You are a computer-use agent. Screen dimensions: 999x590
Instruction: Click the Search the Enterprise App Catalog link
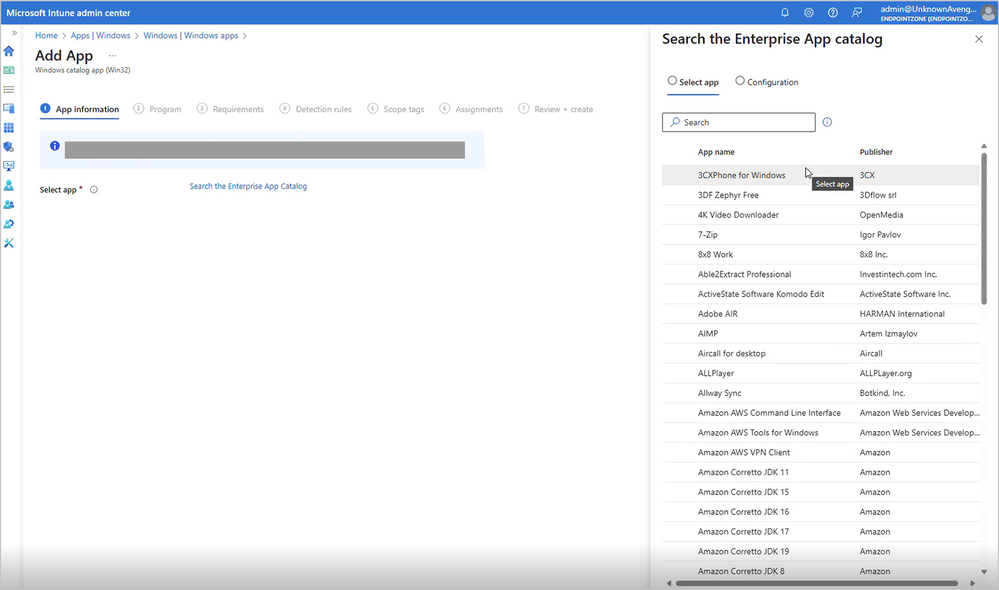[x=248, y=186]
